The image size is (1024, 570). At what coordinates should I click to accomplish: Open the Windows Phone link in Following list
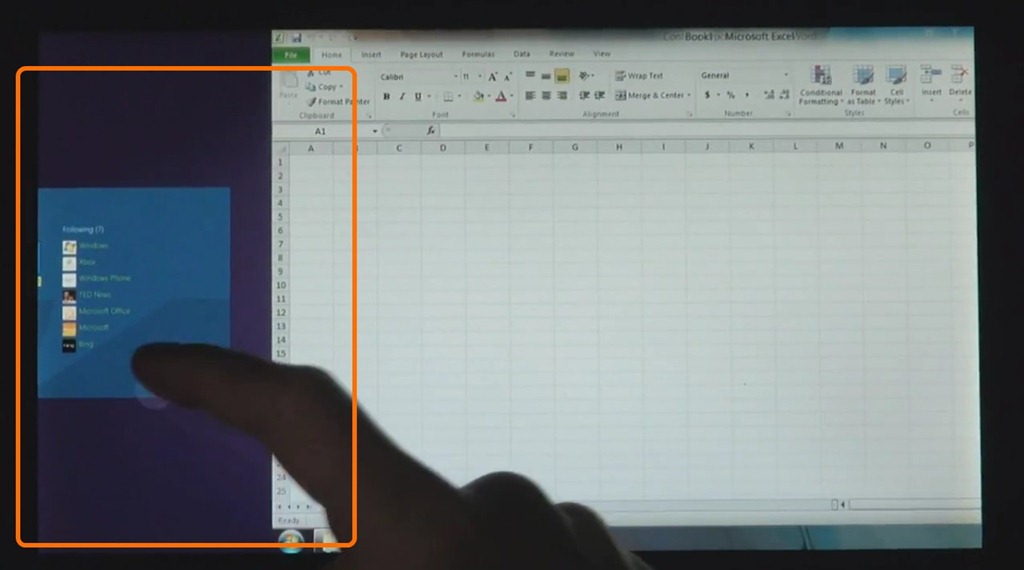coord(104,278)
